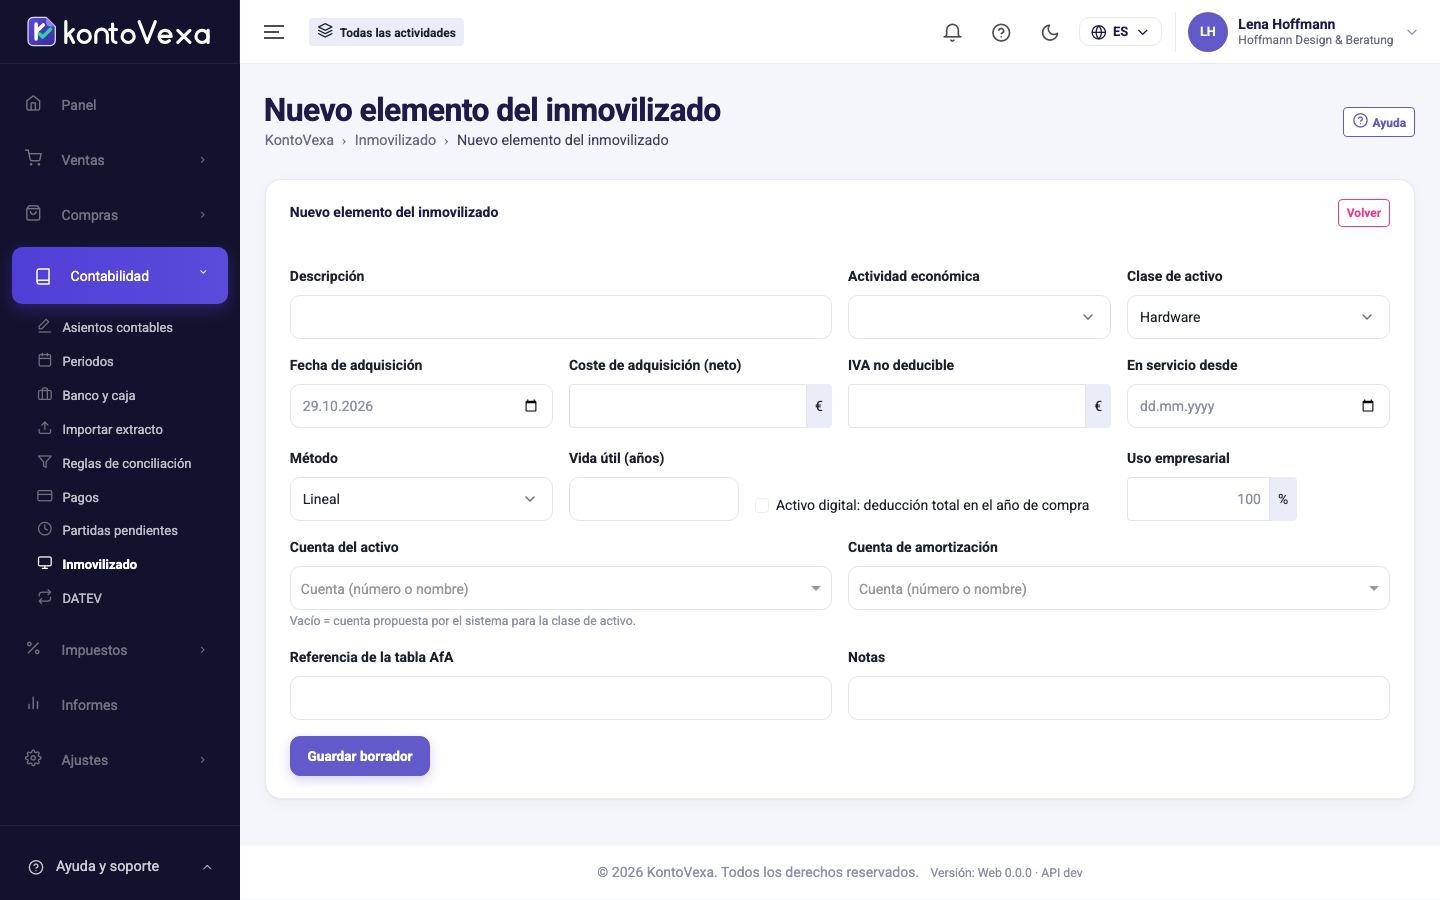Viewport: 1440px width, 900px height.
Task: Check the Activo digital deduction checkbox
Action: 762,505
